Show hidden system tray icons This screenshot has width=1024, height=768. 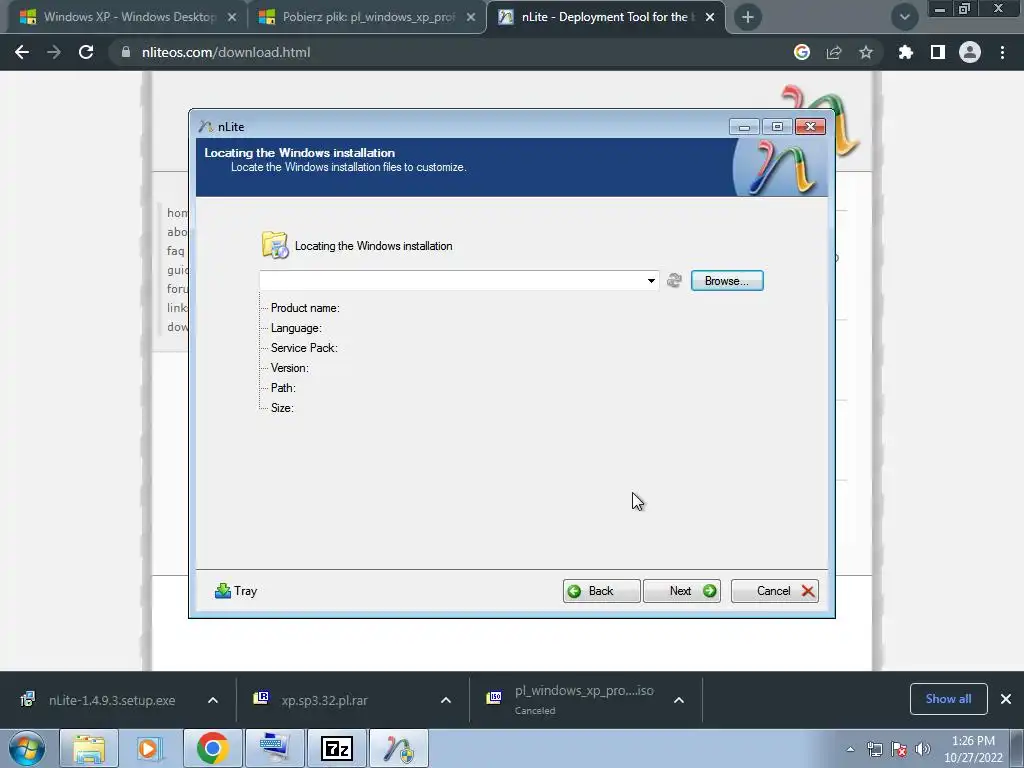click(x=850, y=749)
